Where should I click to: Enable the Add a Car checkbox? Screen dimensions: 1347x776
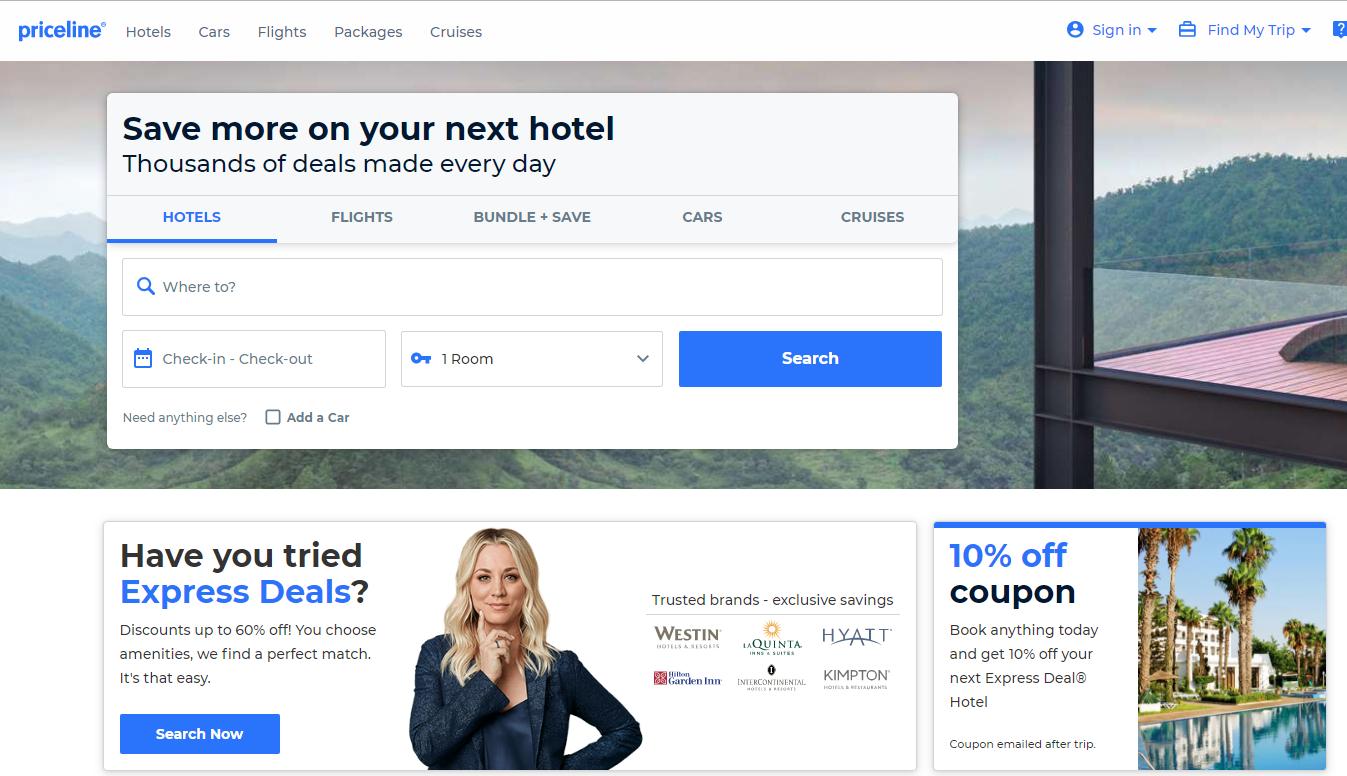272,417
